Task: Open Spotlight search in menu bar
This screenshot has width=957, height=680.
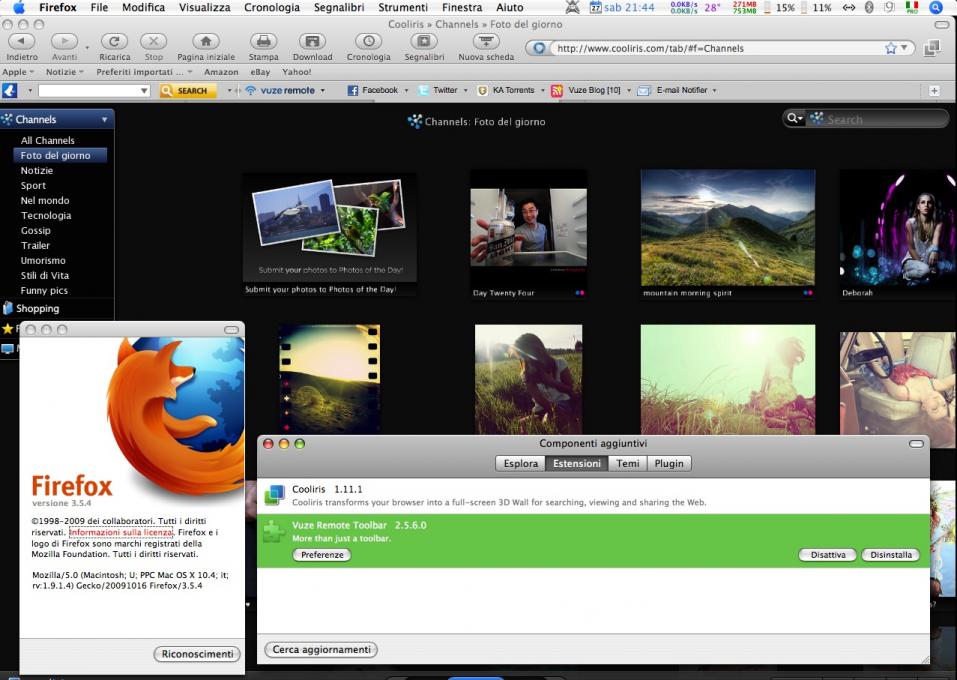Action: pyautogui.click(x=936, y=7)
